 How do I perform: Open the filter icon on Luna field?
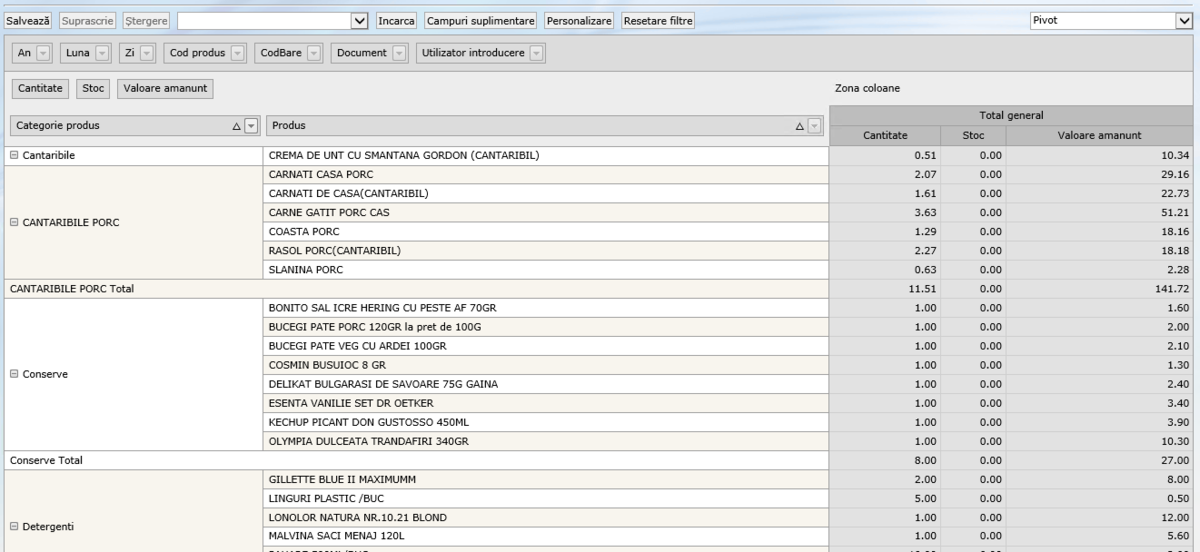(x=100, y=53)
